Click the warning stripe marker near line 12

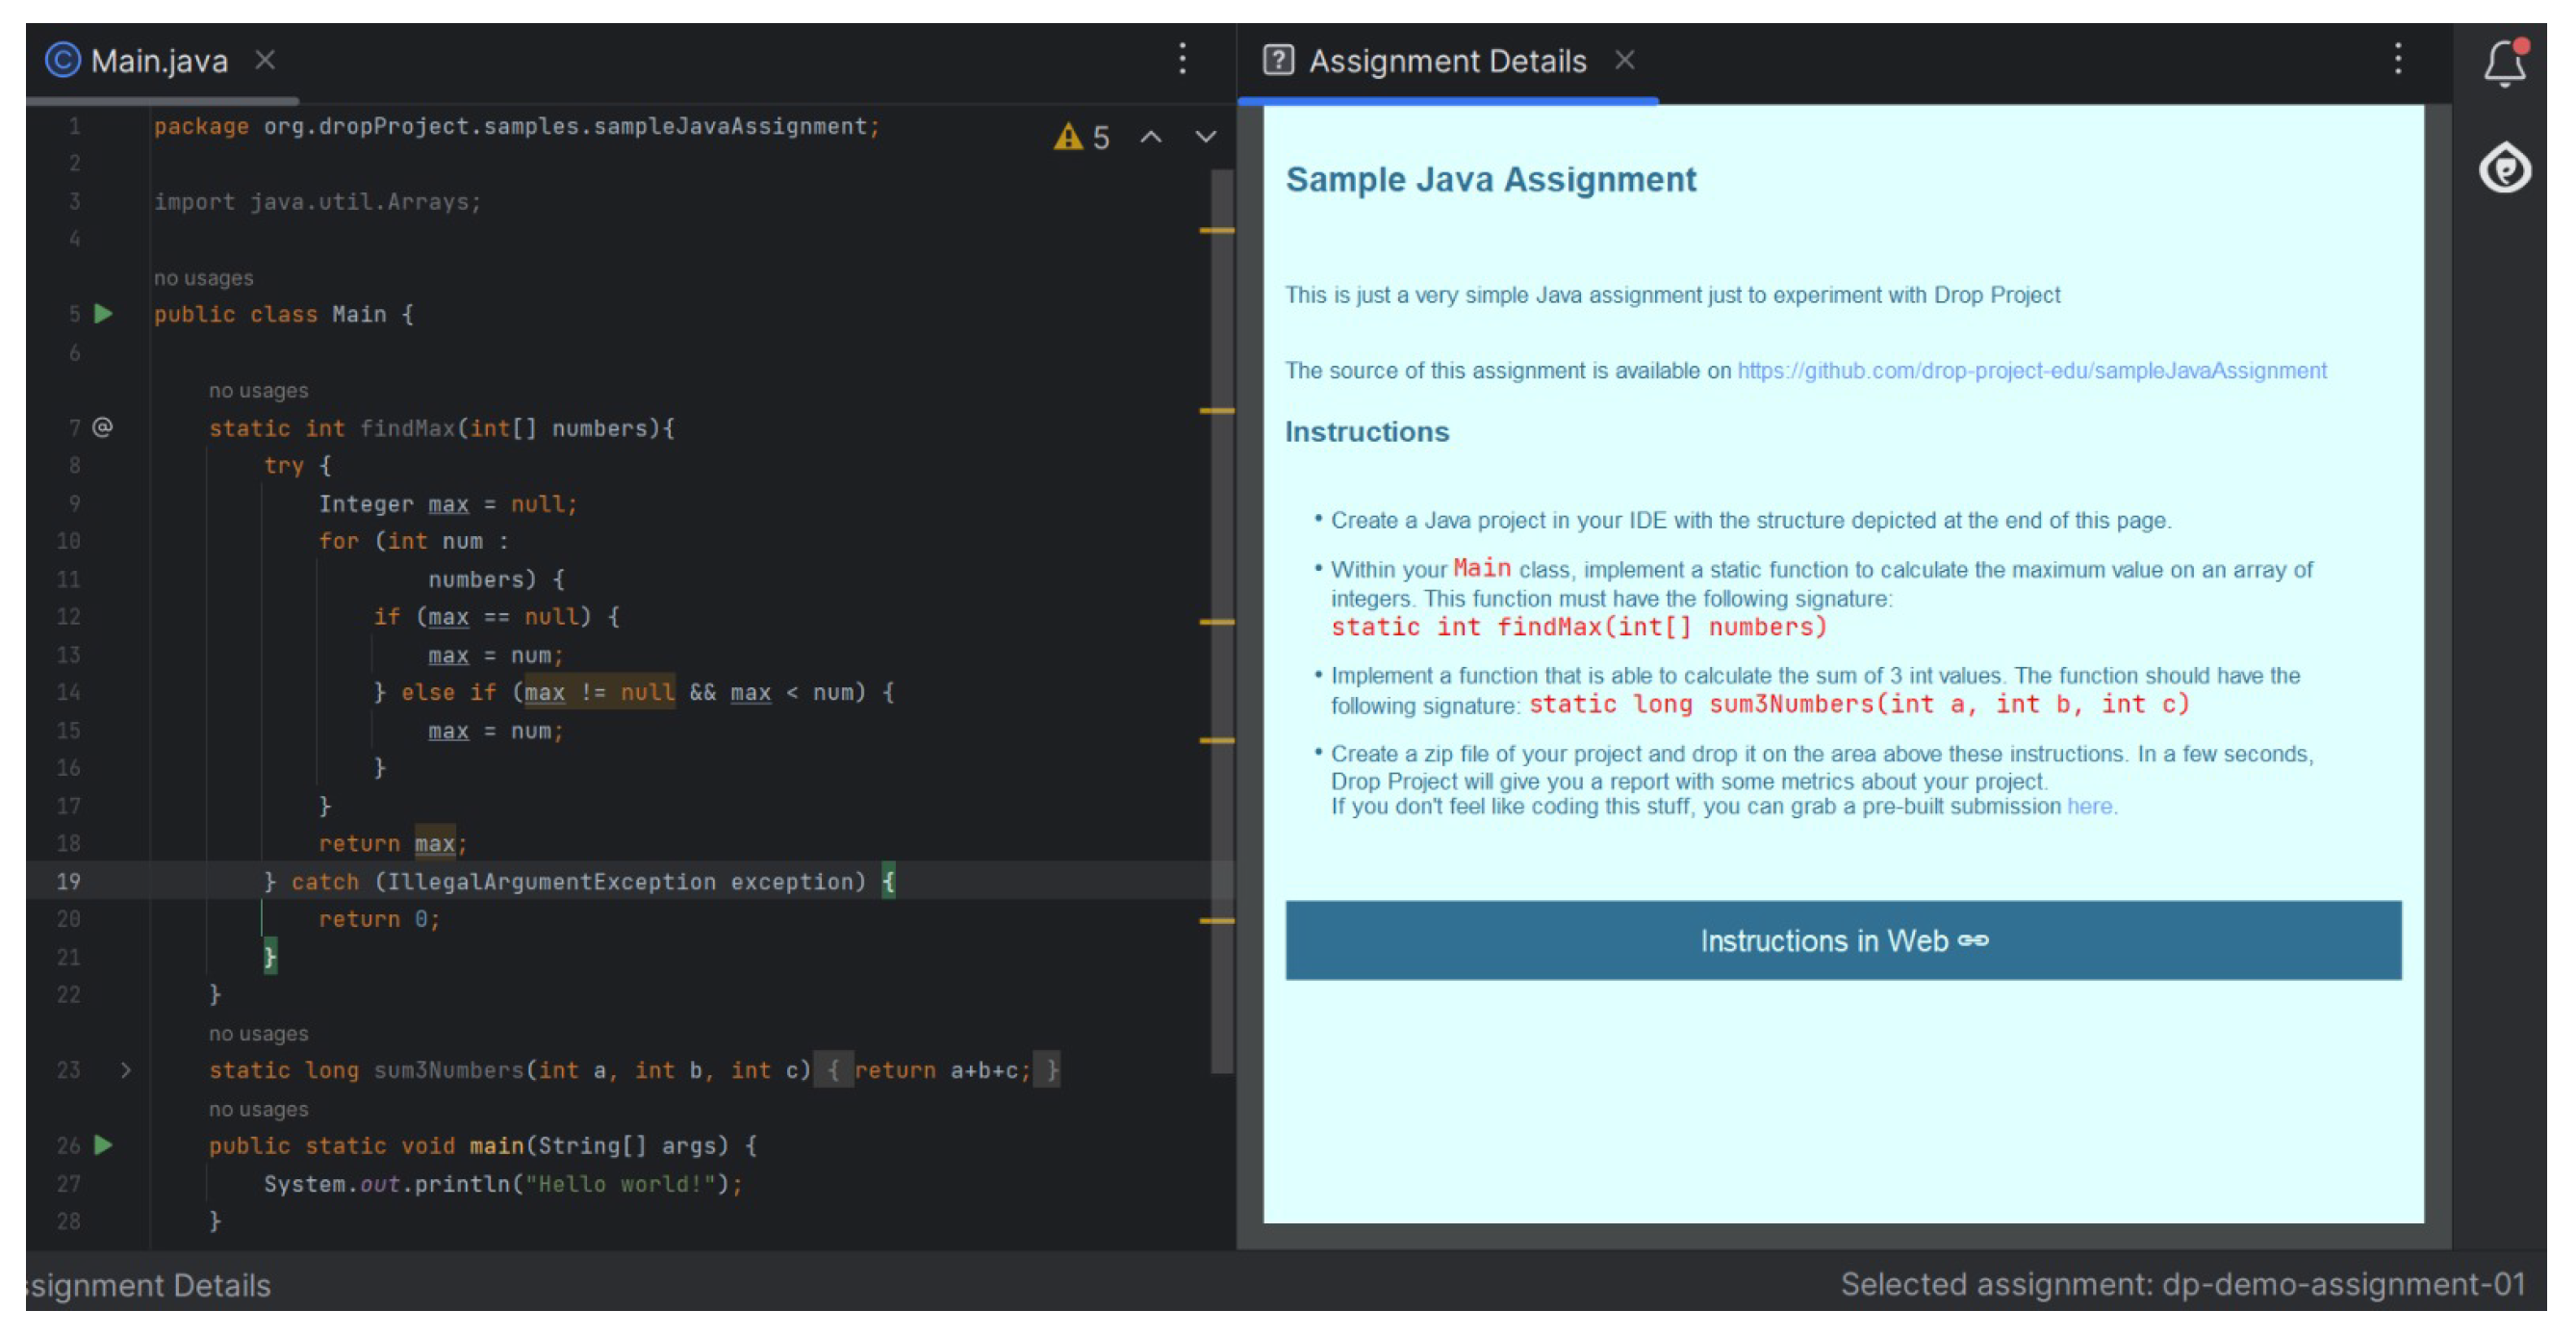tap(1216, 622)
